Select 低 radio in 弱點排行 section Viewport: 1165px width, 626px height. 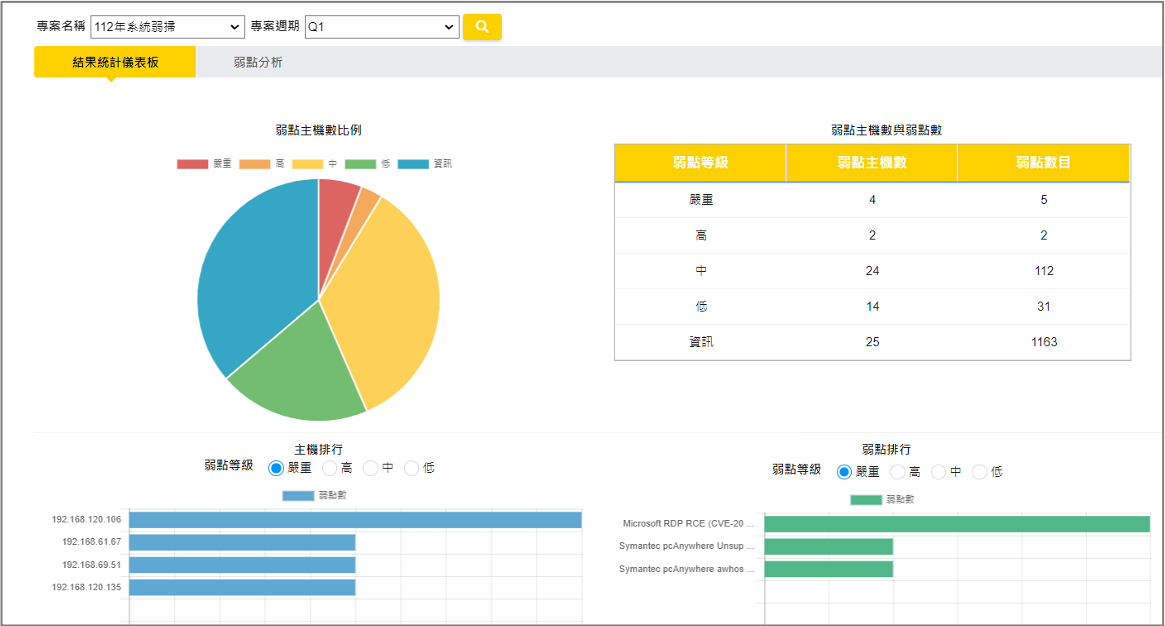tap(980, 471)
